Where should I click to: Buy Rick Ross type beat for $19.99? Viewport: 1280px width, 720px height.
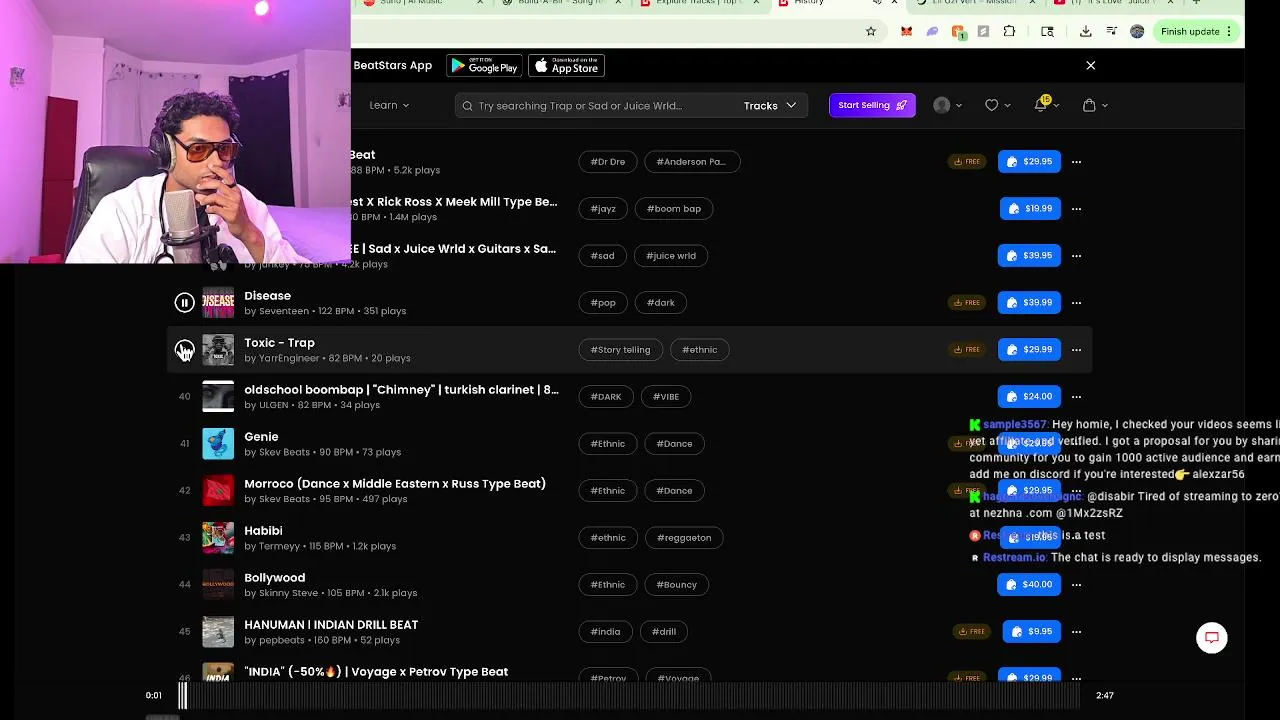(1030, 208)
